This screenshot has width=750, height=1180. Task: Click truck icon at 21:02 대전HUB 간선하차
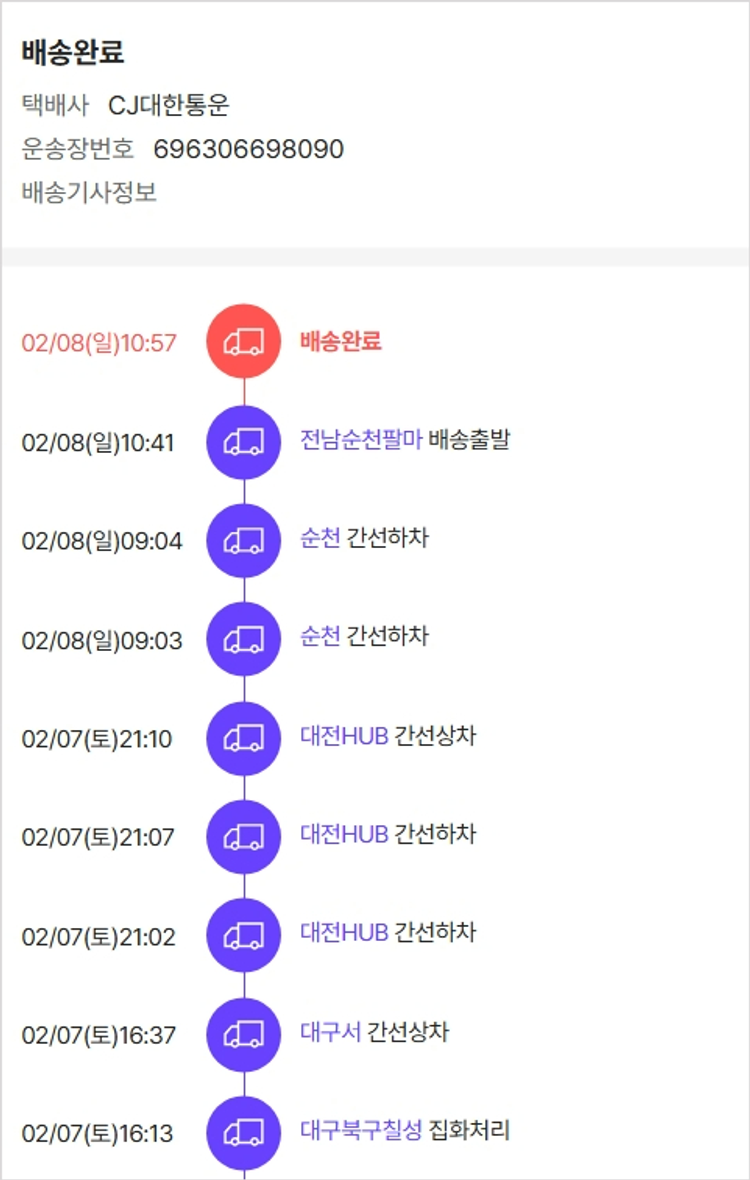(244, 936)
